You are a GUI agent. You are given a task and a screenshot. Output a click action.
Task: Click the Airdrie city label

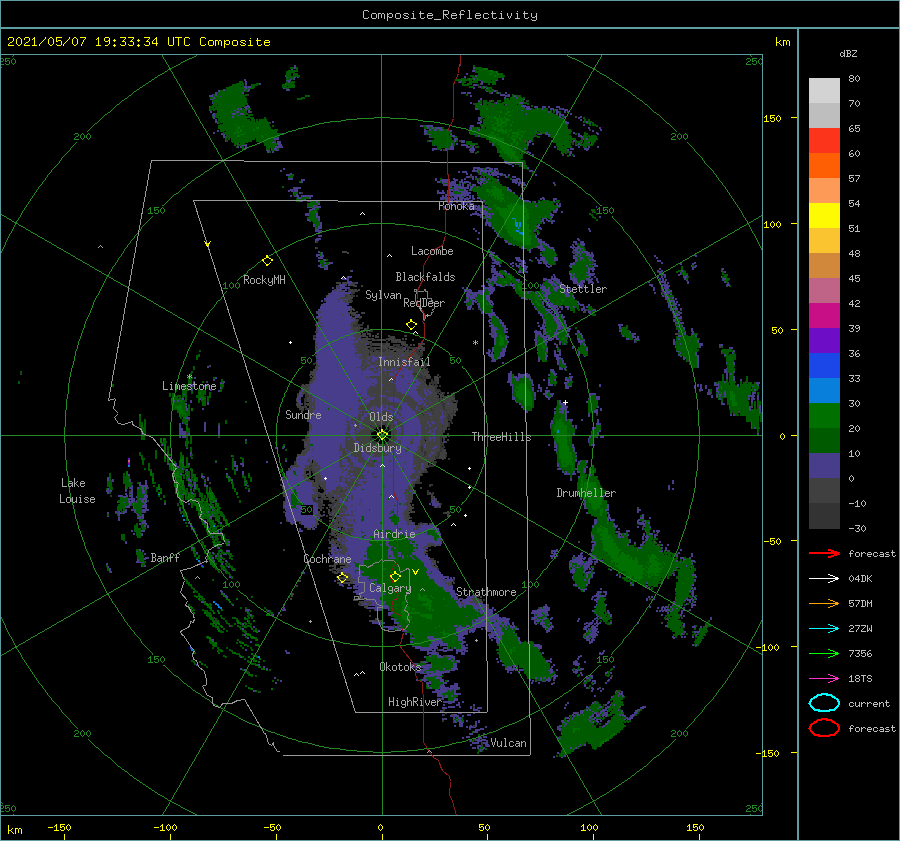click(394, 534)
